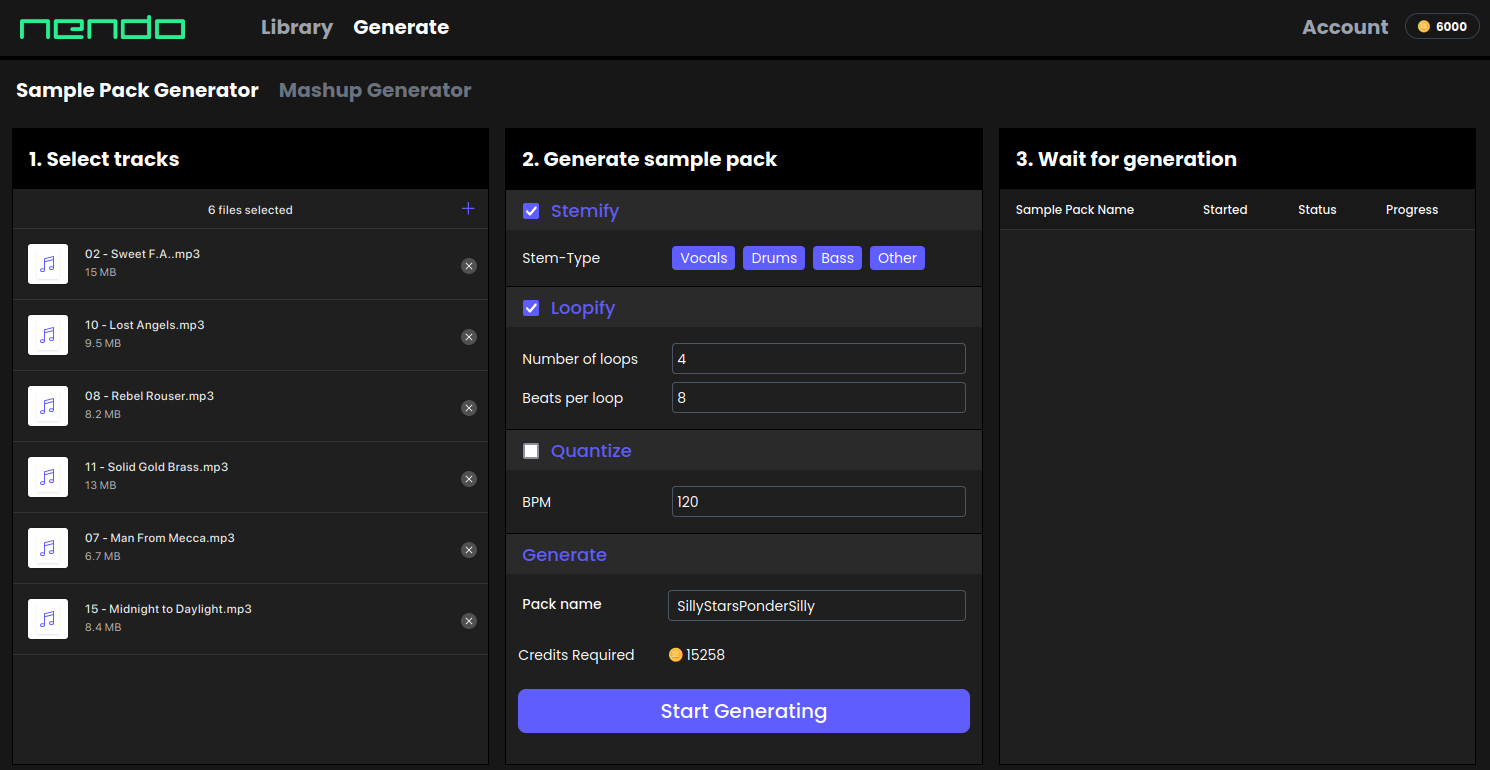Screen dimensions: 1490x770
Task: Toggle the Vocals stem type
Action: (x=703, y=258)
